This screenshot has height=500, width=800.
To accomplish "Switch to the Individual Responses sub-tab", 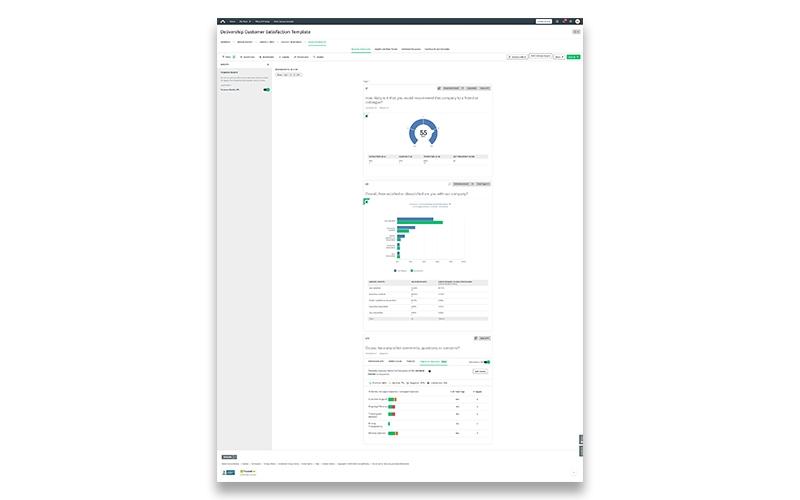I will [411, 49].
